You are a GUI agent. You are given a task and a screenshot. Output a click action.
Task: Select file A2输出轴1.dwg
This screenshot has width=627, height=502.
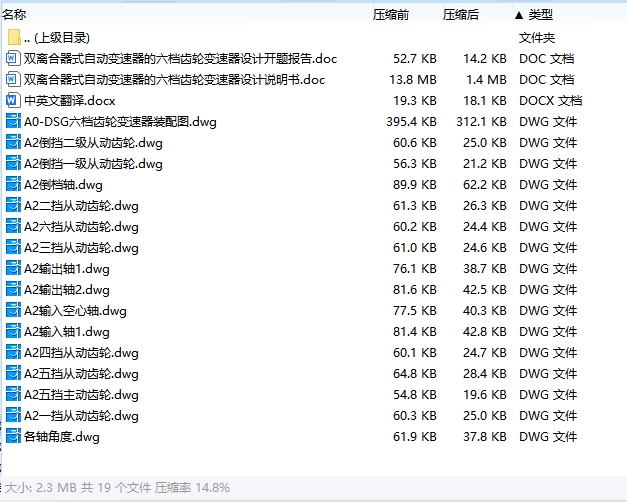point(67,268)
